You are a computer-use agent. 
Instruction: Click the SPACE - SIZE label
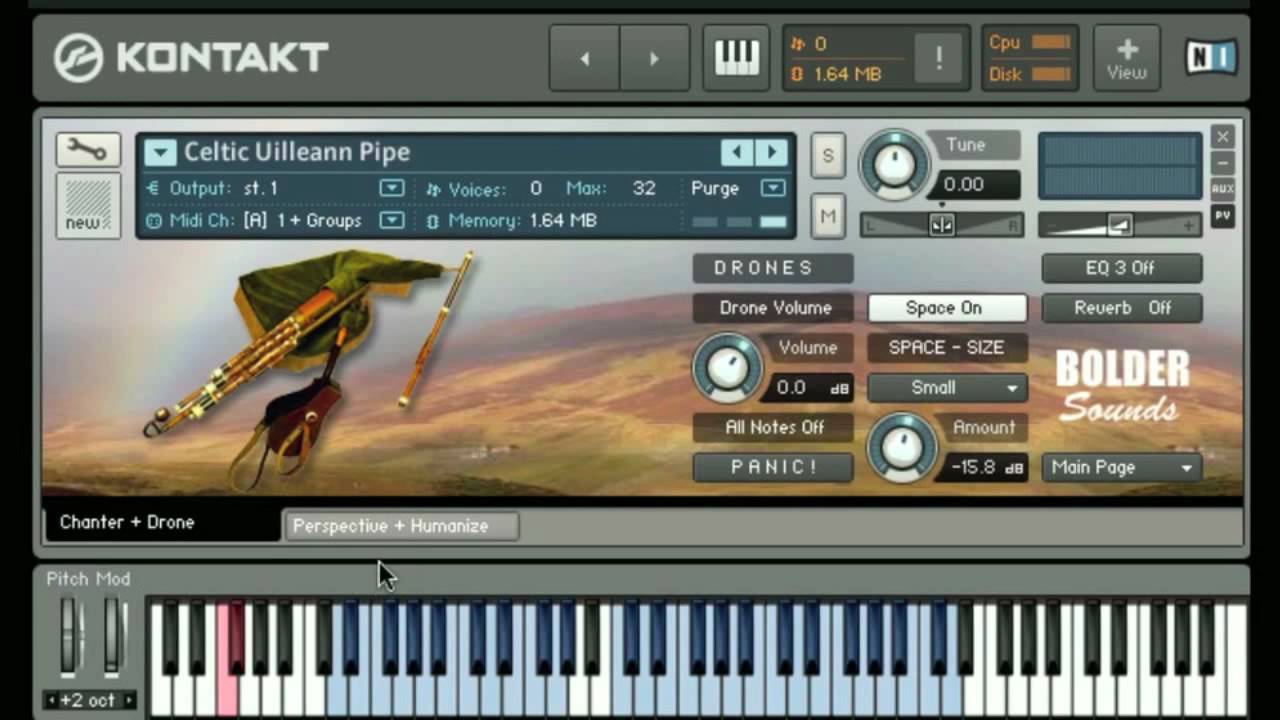(x=946, y=348)
